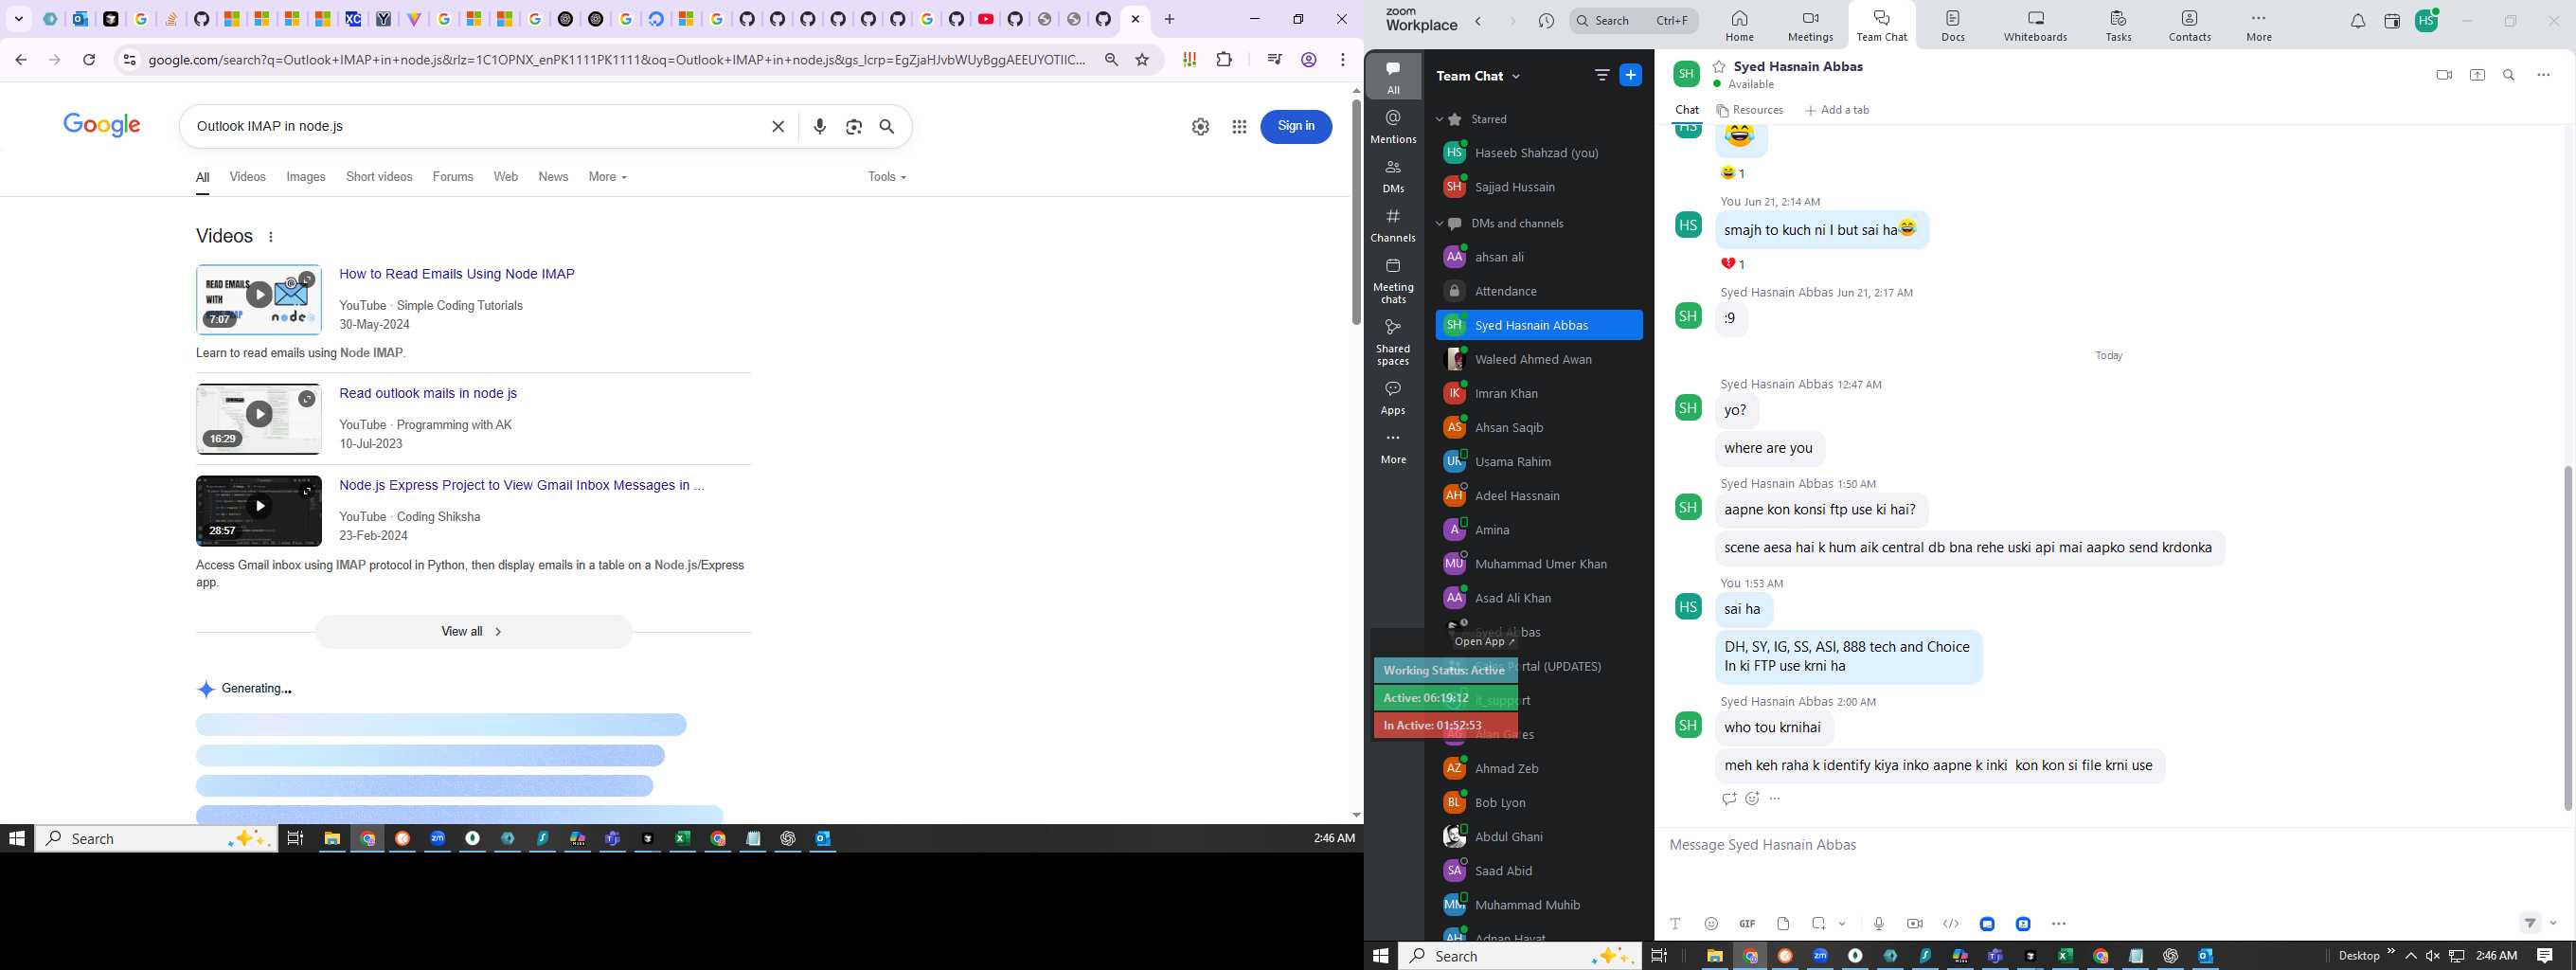
Task: Reload the Google search page
Action: [x=89, y=60]
